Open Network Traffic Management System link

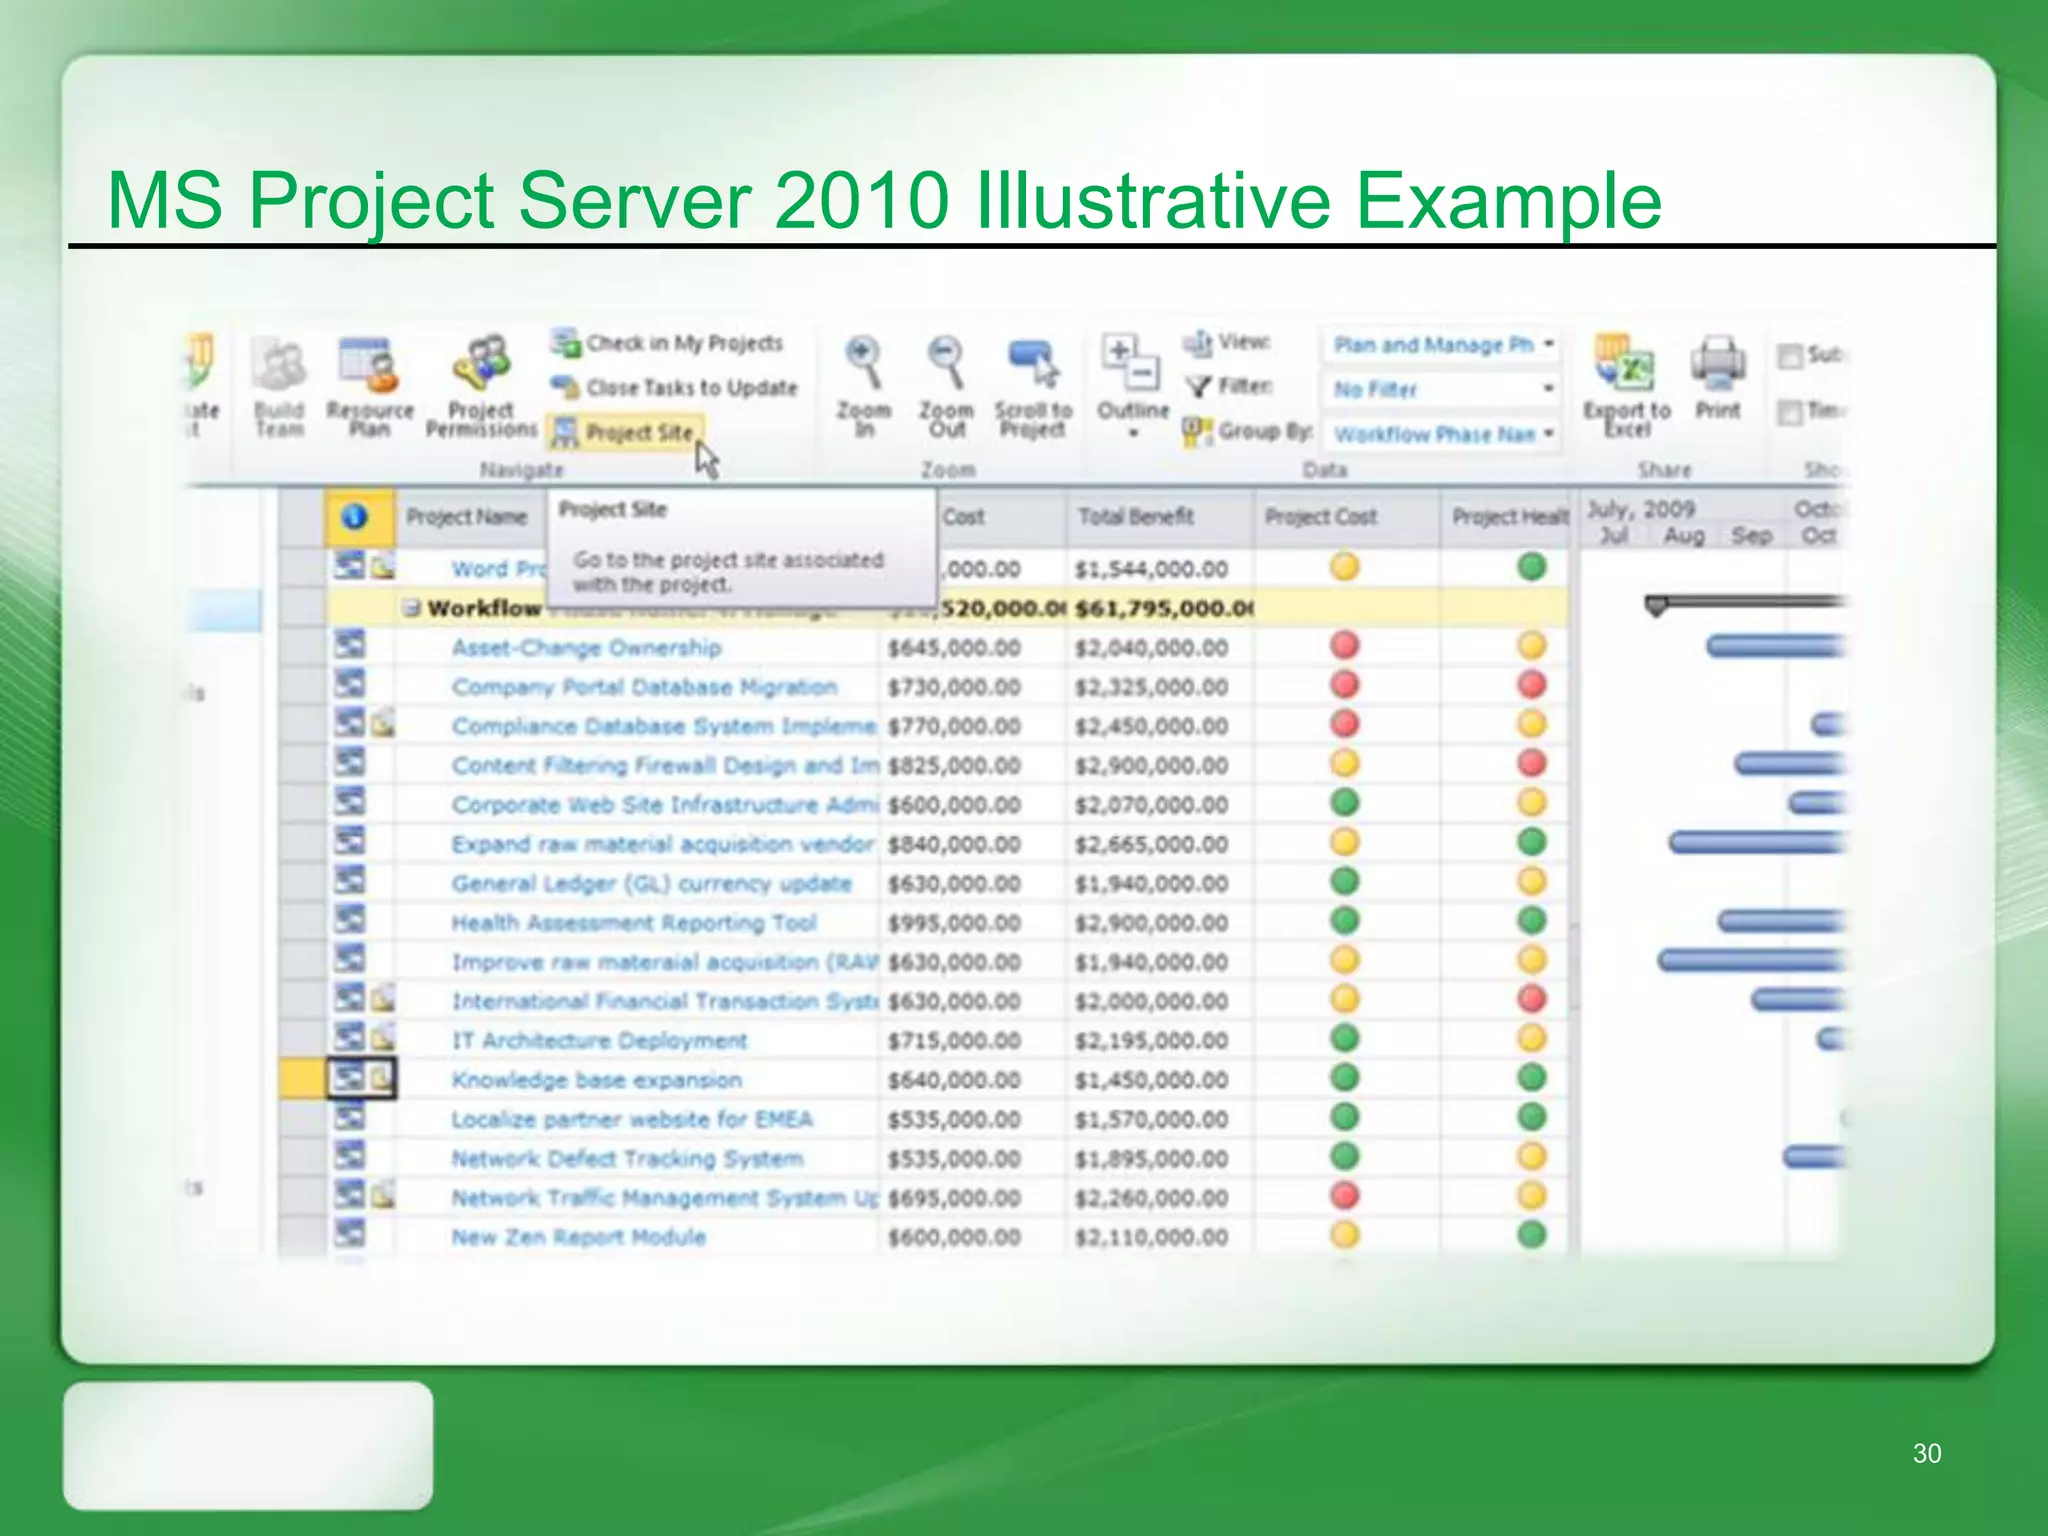coord(665,1198)
